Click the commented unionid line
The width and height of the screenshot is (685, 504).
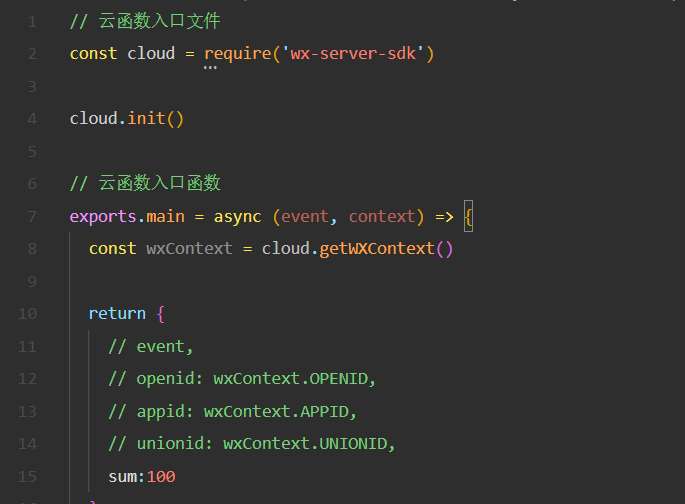click(x=252, y=444)
